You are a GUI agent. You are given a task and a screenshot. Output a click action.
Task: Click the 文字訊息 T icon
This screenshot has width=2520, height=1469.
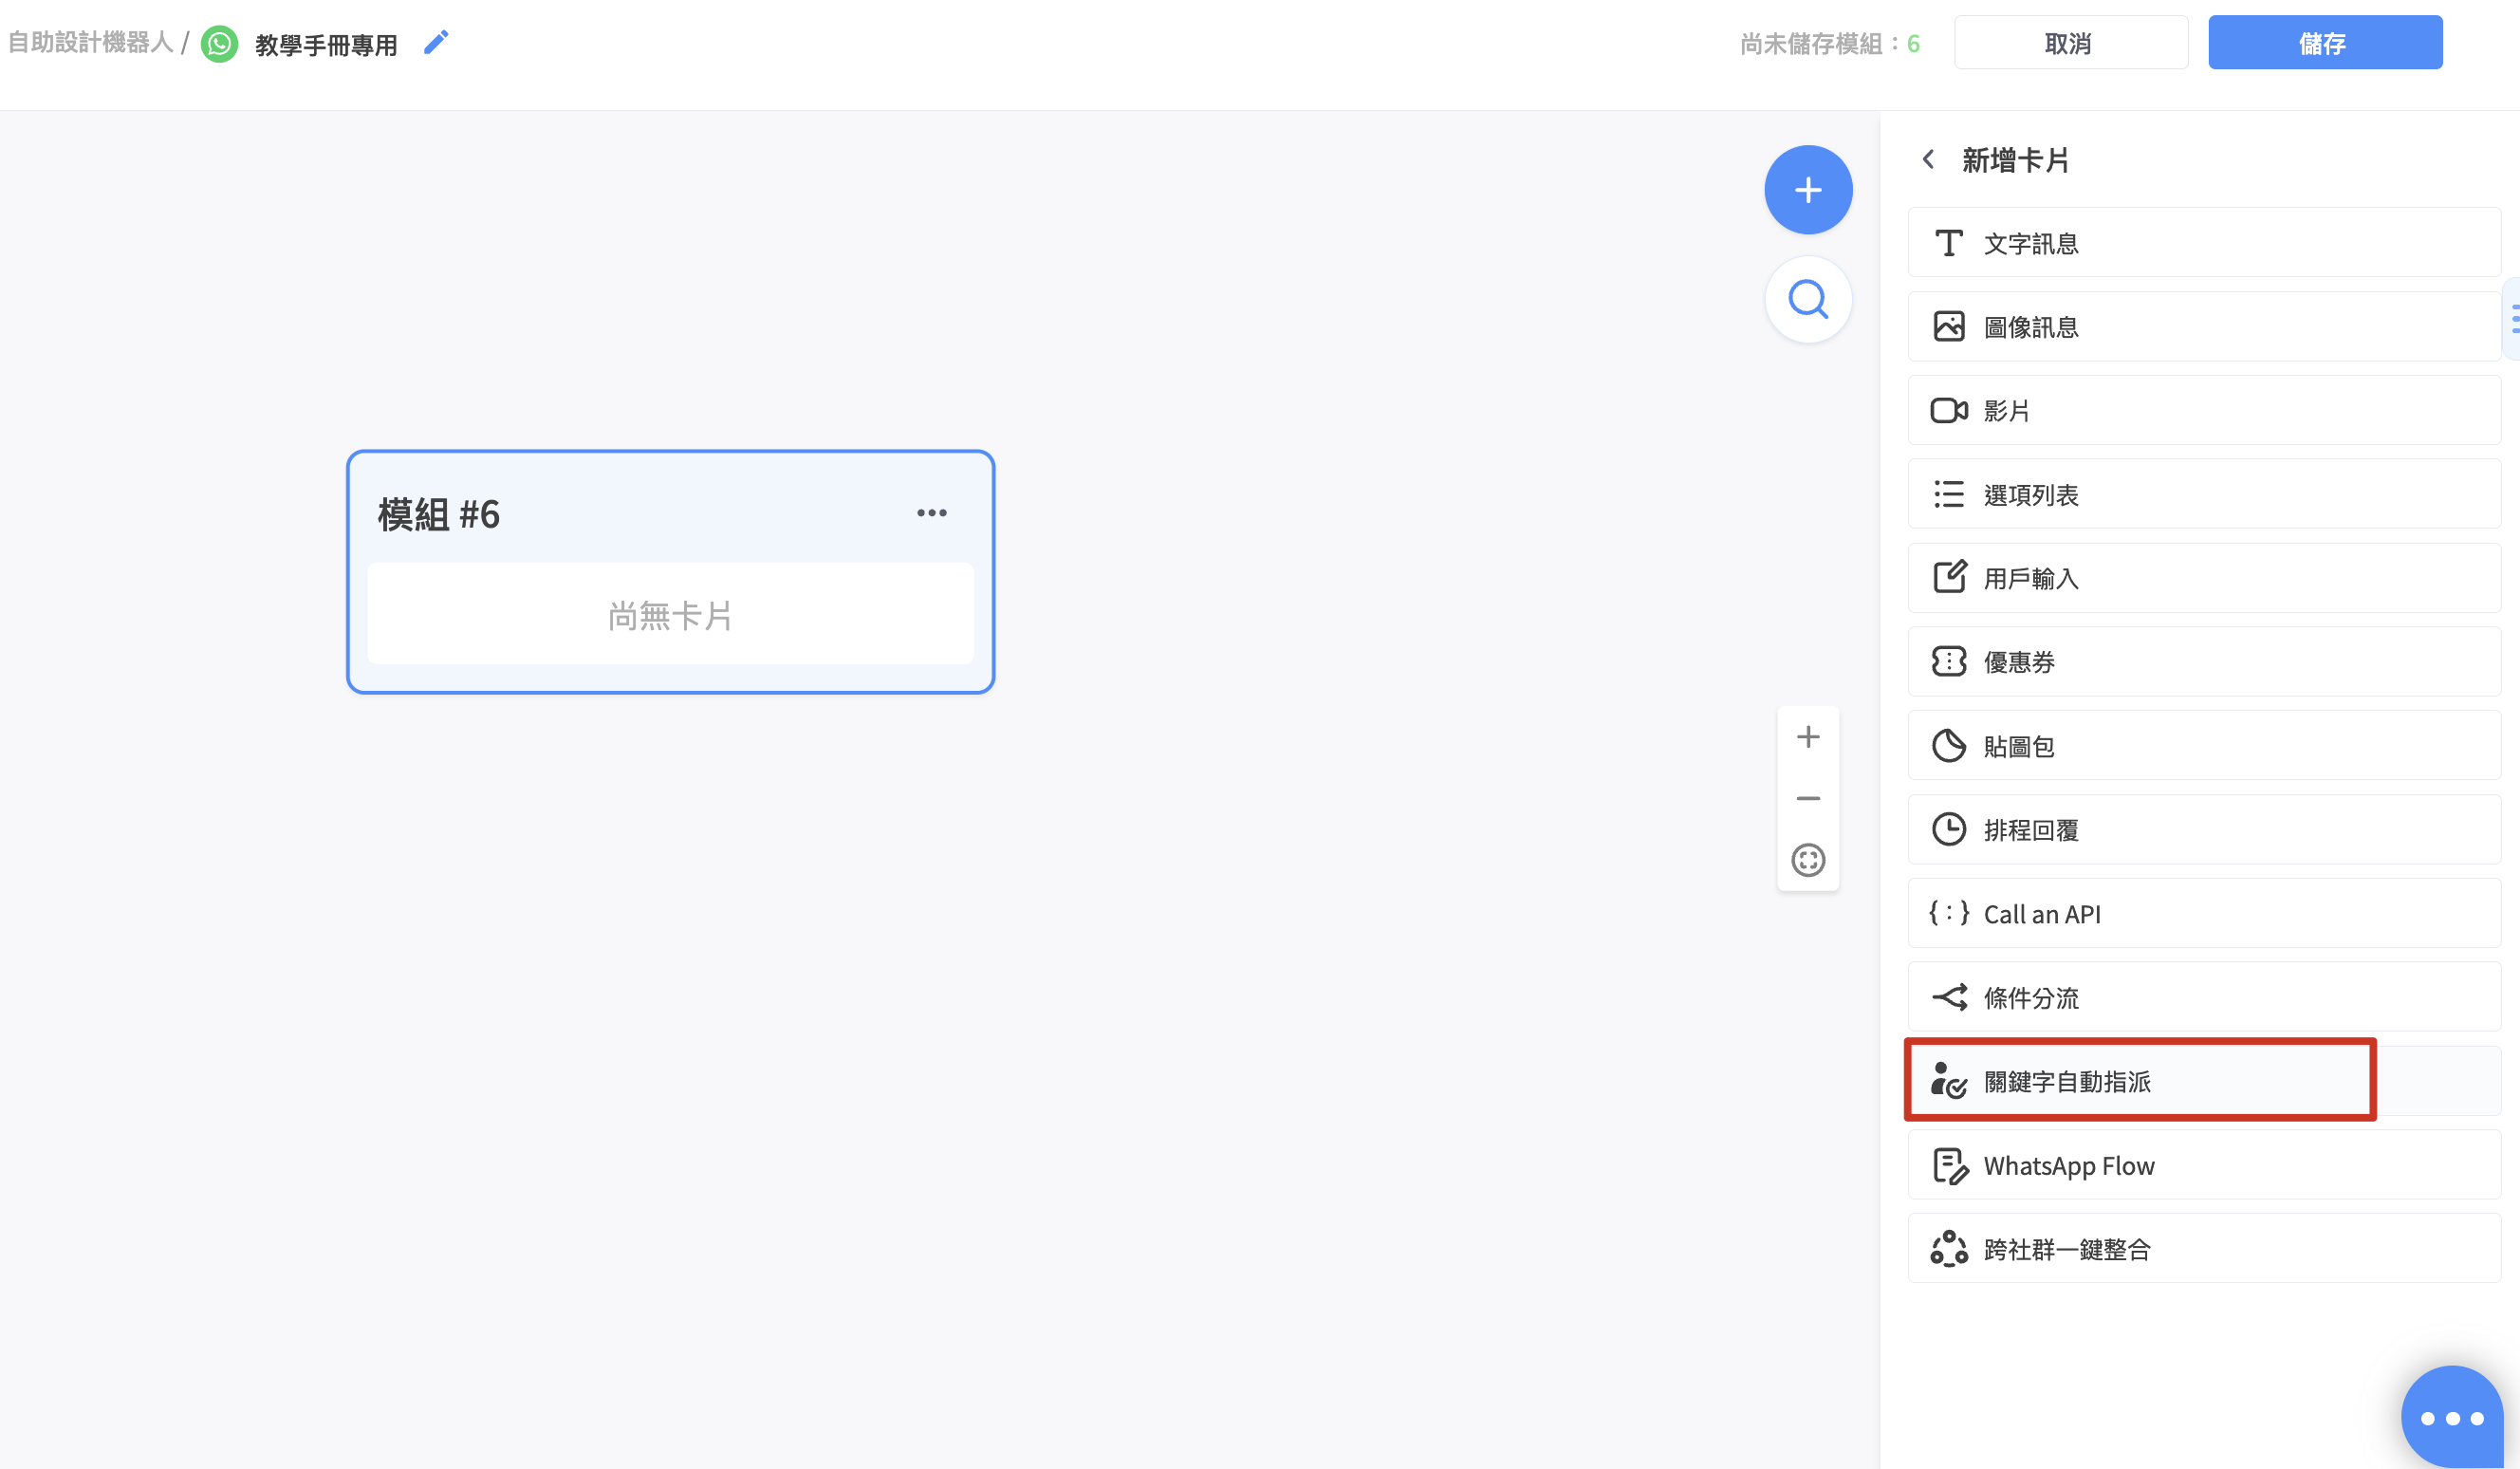1947,243
